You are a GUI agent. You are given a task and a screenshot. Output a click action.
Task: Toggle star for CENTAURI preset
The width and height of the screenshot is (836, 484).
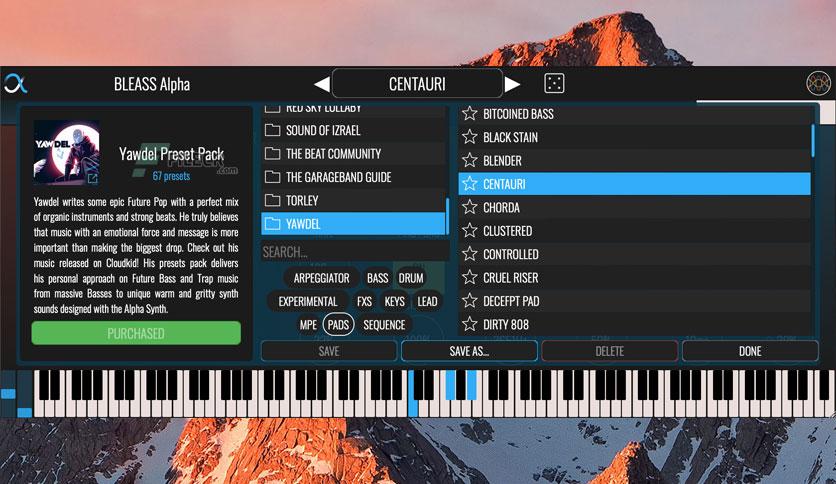coord(470,184)
